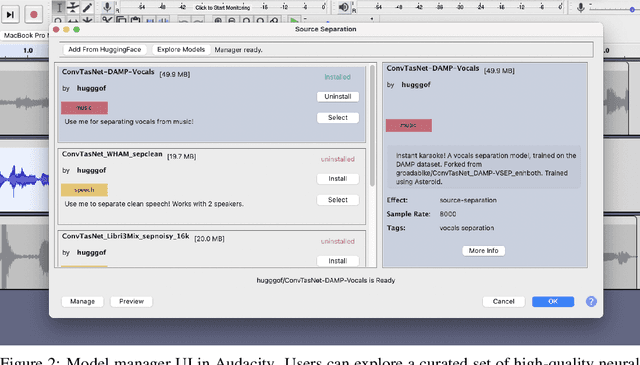640x365 pixels.
Task: Click the red music tag in the DAMP-Vocals card
Action: pyautogui.click(x=84, y=108)
